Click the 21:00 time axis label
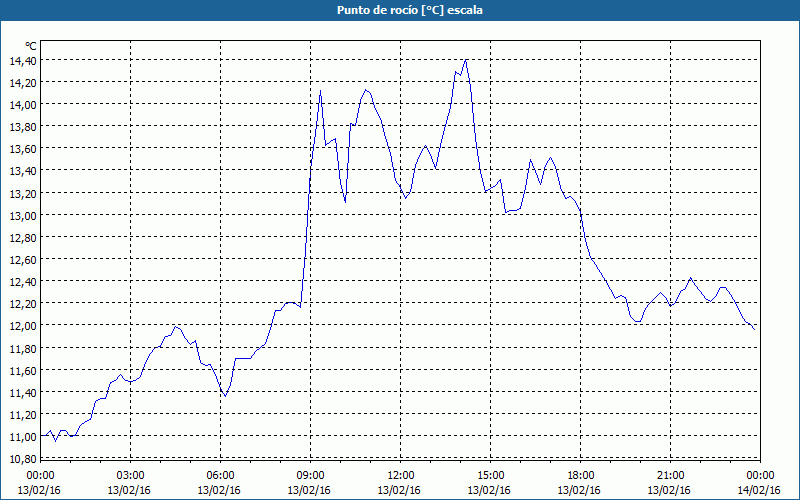This screenshot has width=800, height=500. (x=670, y=476)
